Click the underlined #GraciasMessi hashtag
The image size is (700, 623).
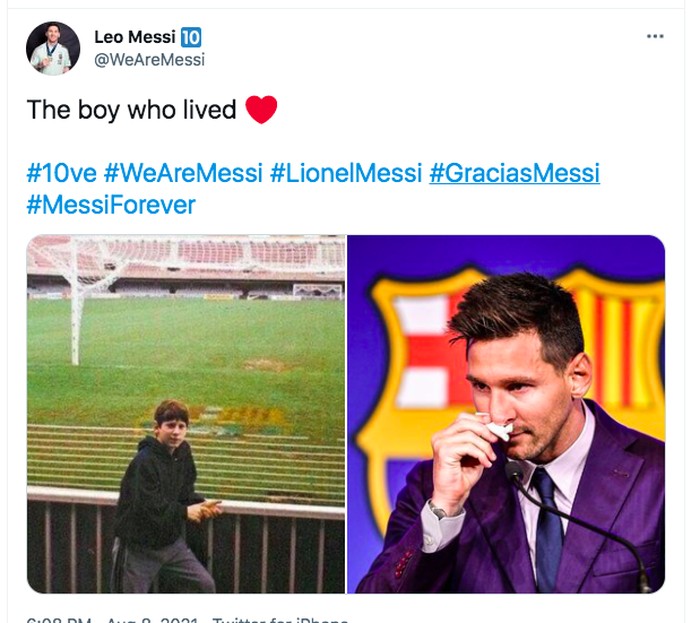pyautogui.click(x=514, y=173)
